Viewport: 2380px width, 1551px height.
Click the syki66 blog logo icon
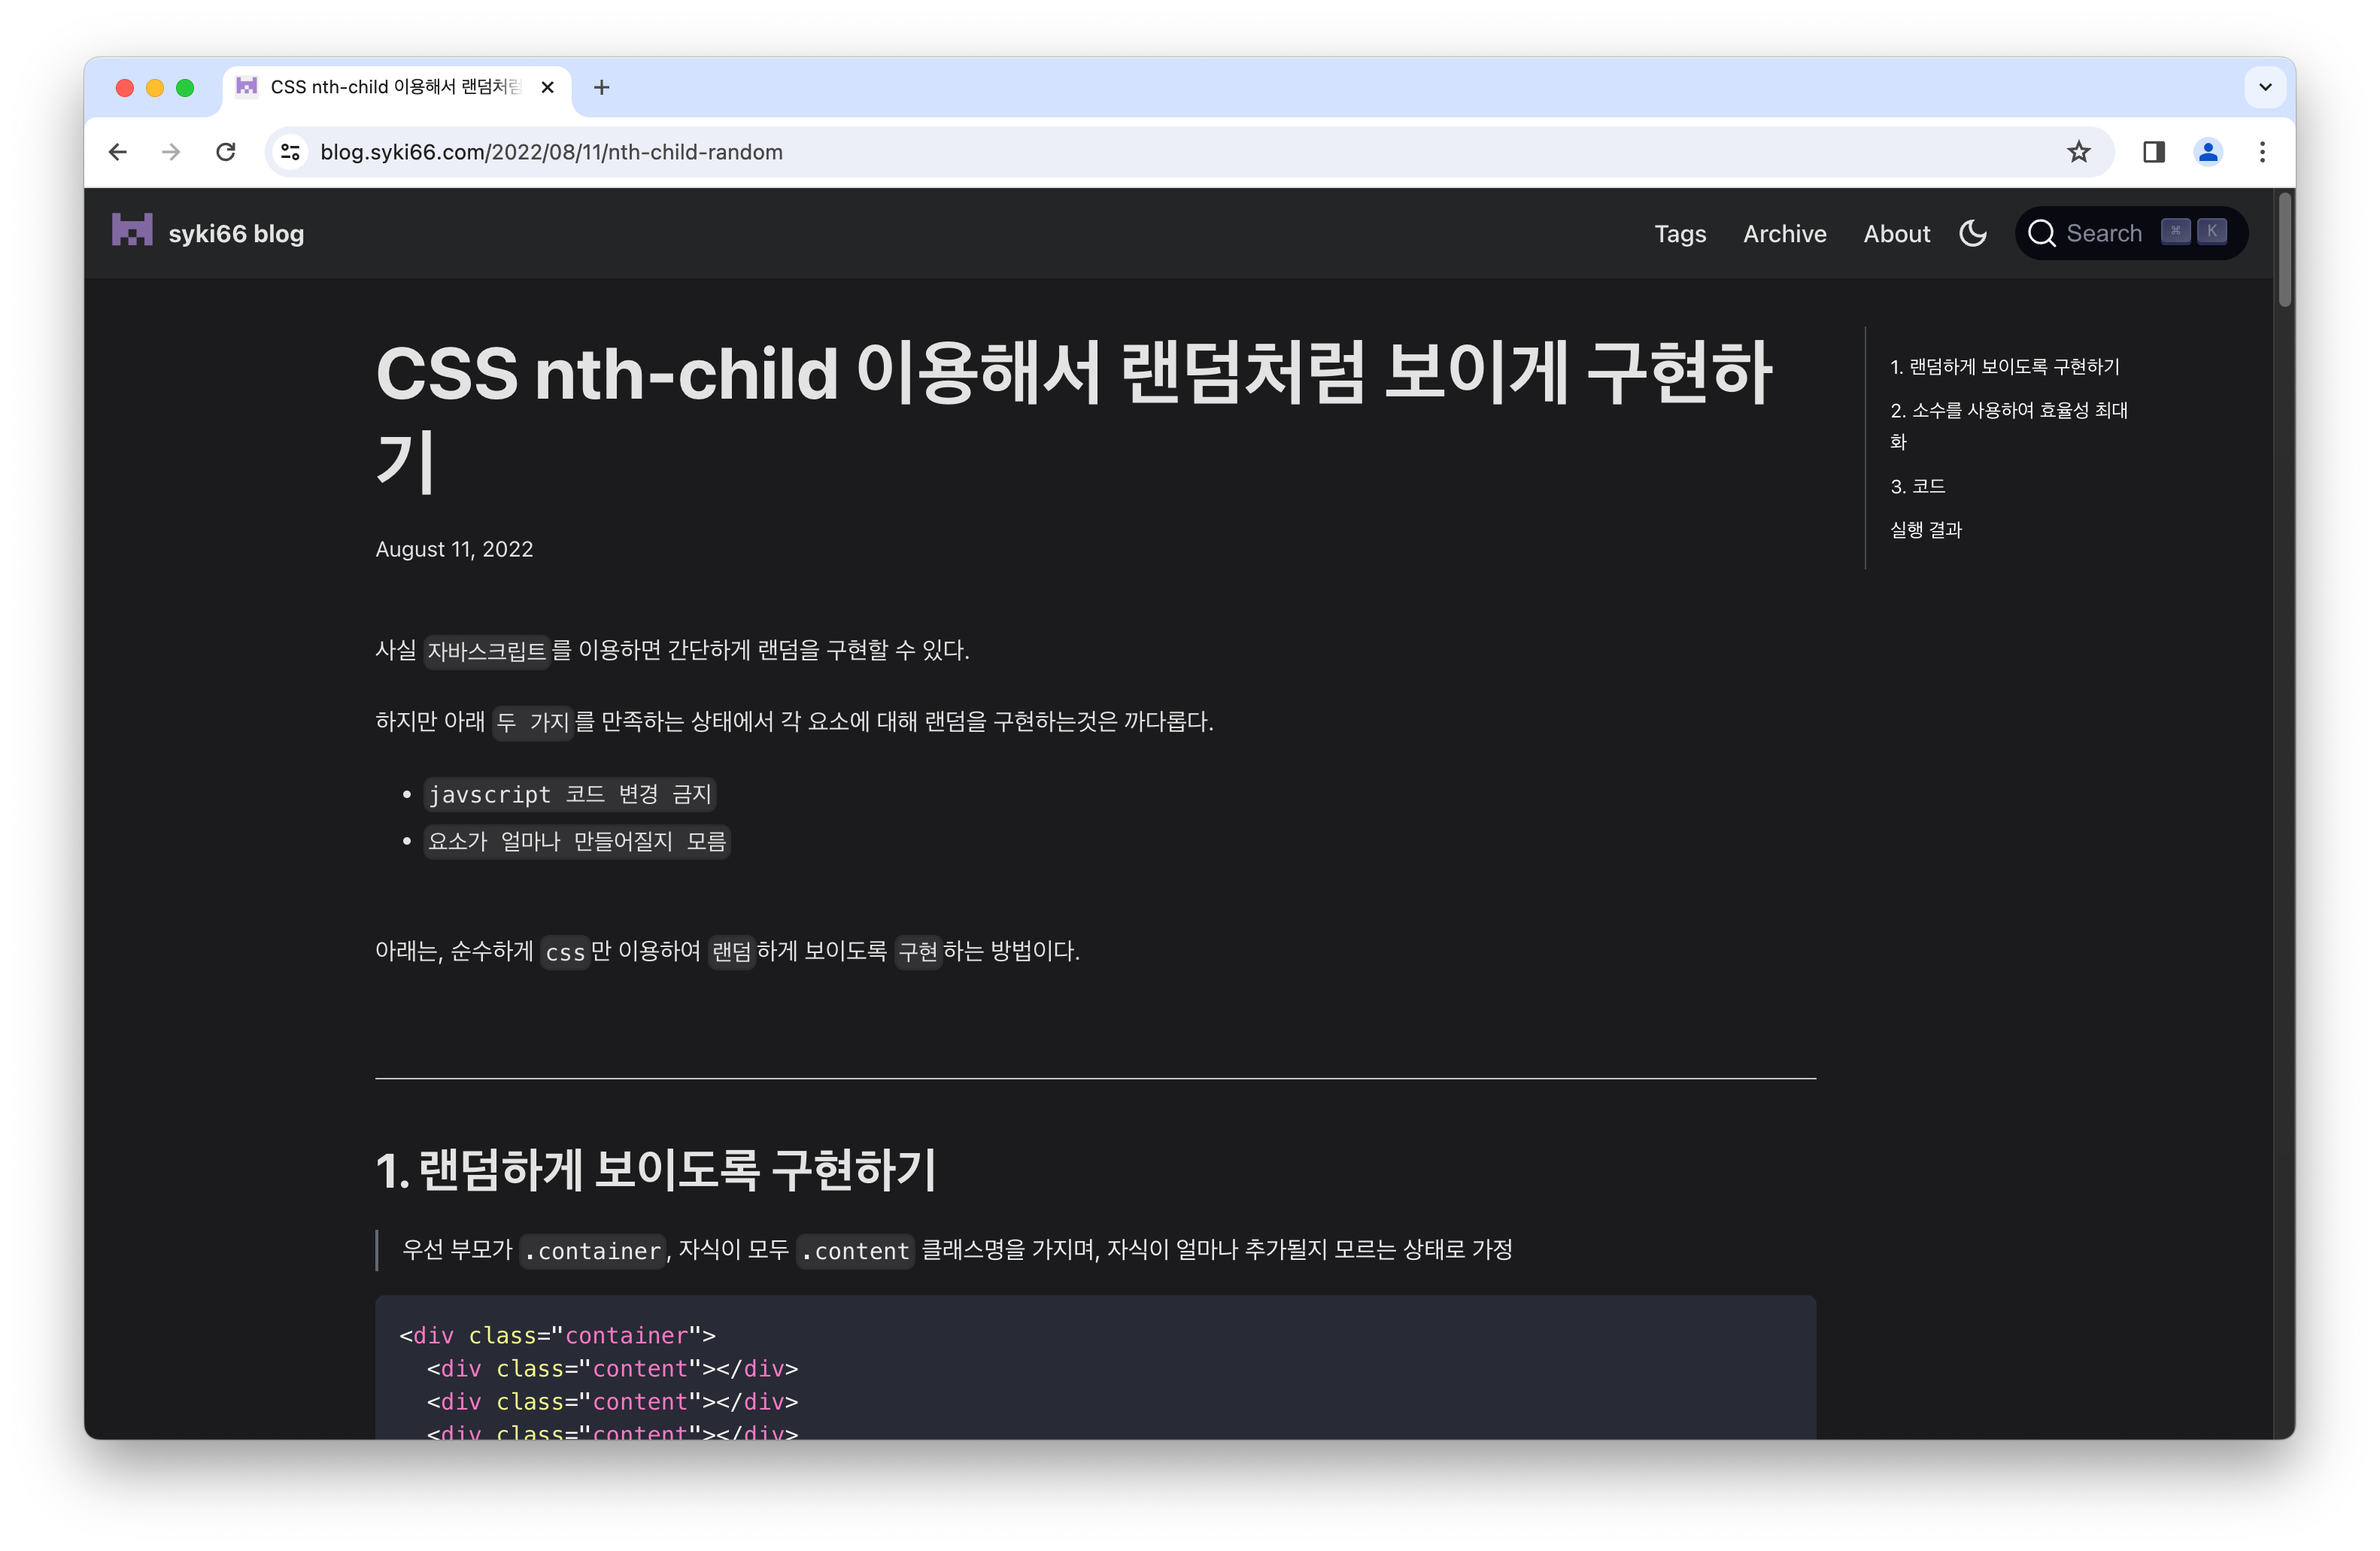click(x=132, y=231)
